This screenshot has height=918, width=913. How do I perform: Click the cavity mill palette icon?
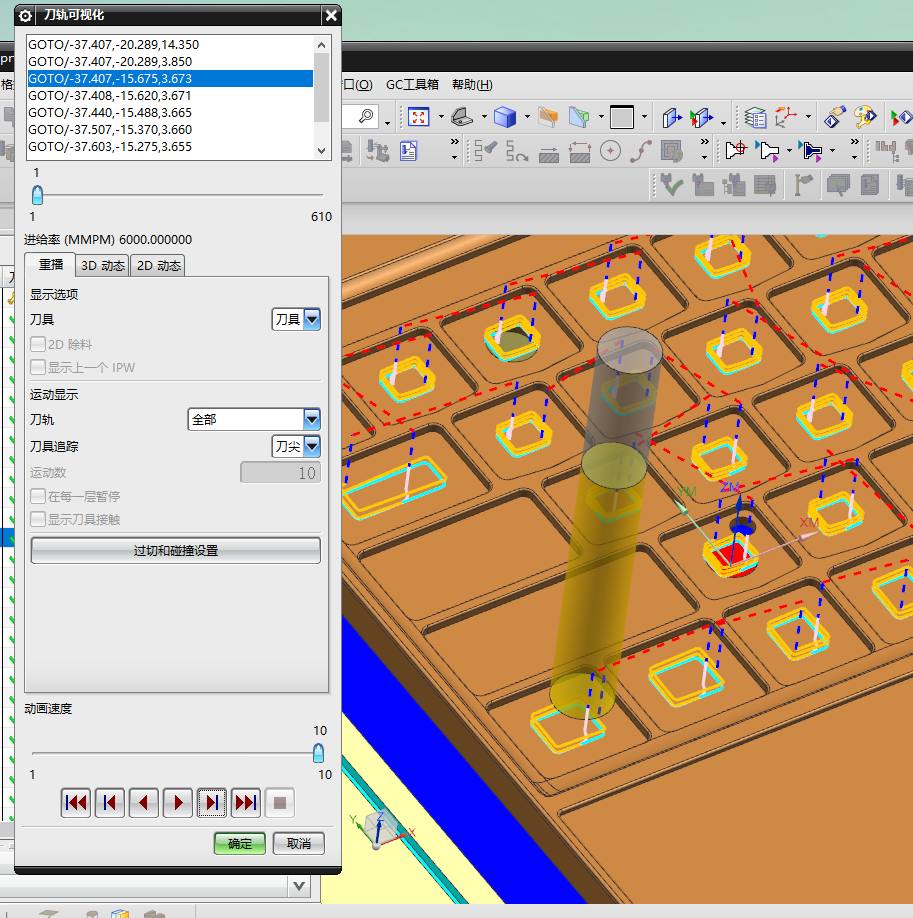pyautogui.click(x=672, y=151)
